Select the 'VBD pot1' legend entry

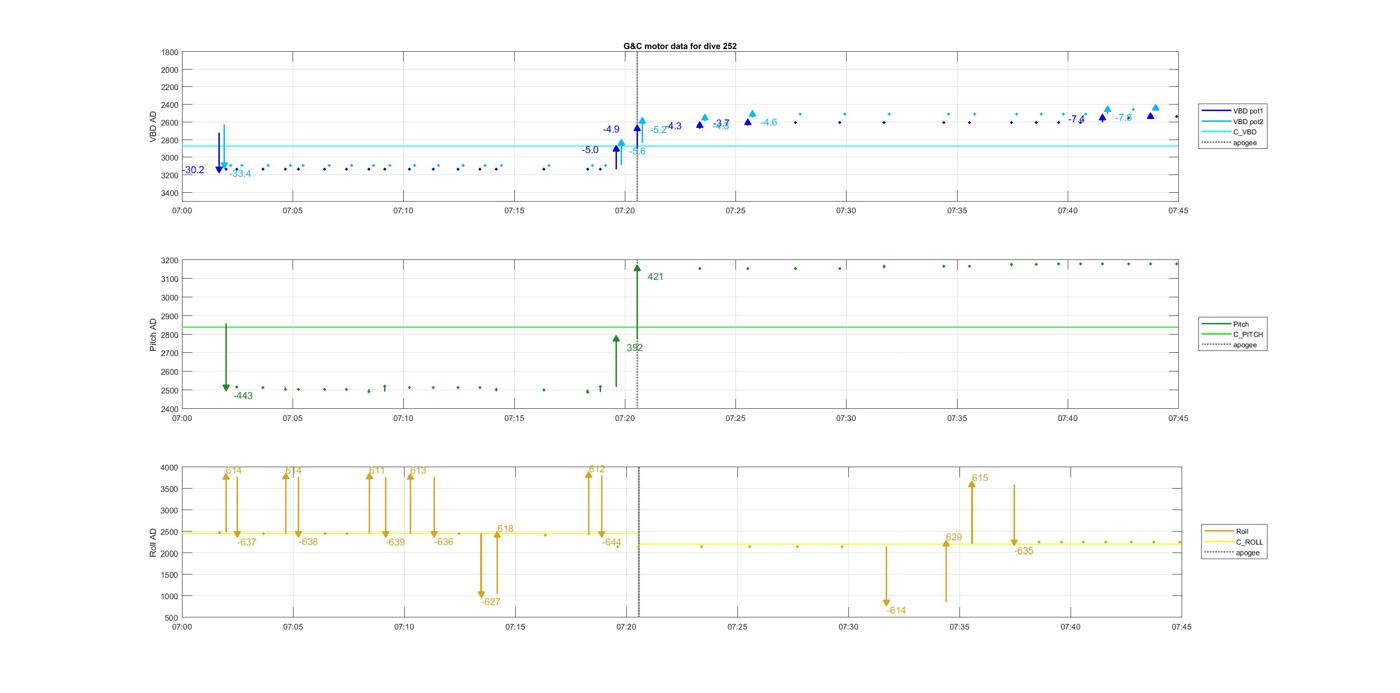[x=1234, y=110]
